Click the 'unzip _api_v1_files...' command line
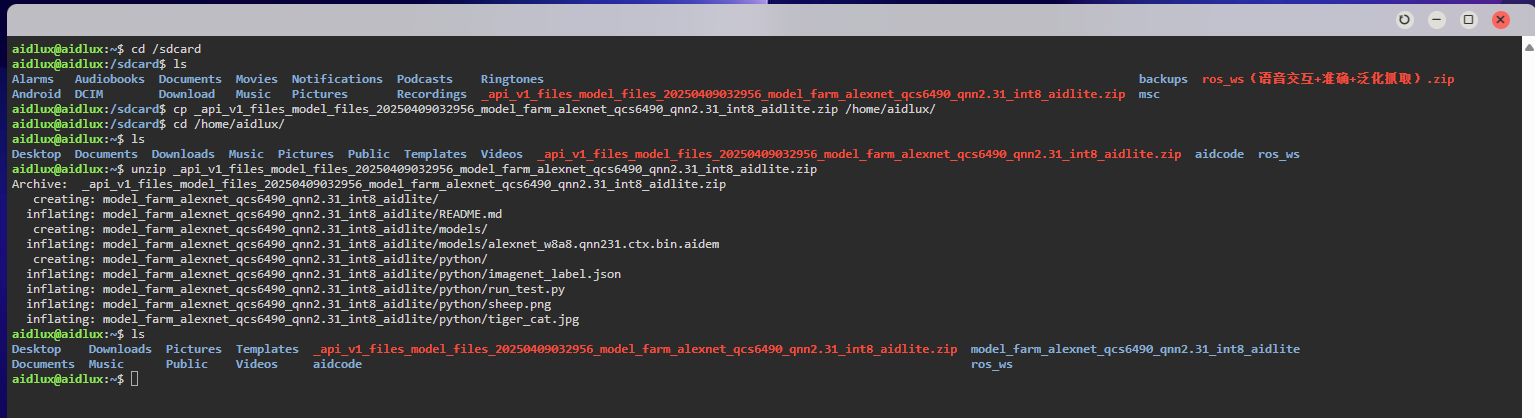Viewport: 1535px width, 418px height. point(474,169)
